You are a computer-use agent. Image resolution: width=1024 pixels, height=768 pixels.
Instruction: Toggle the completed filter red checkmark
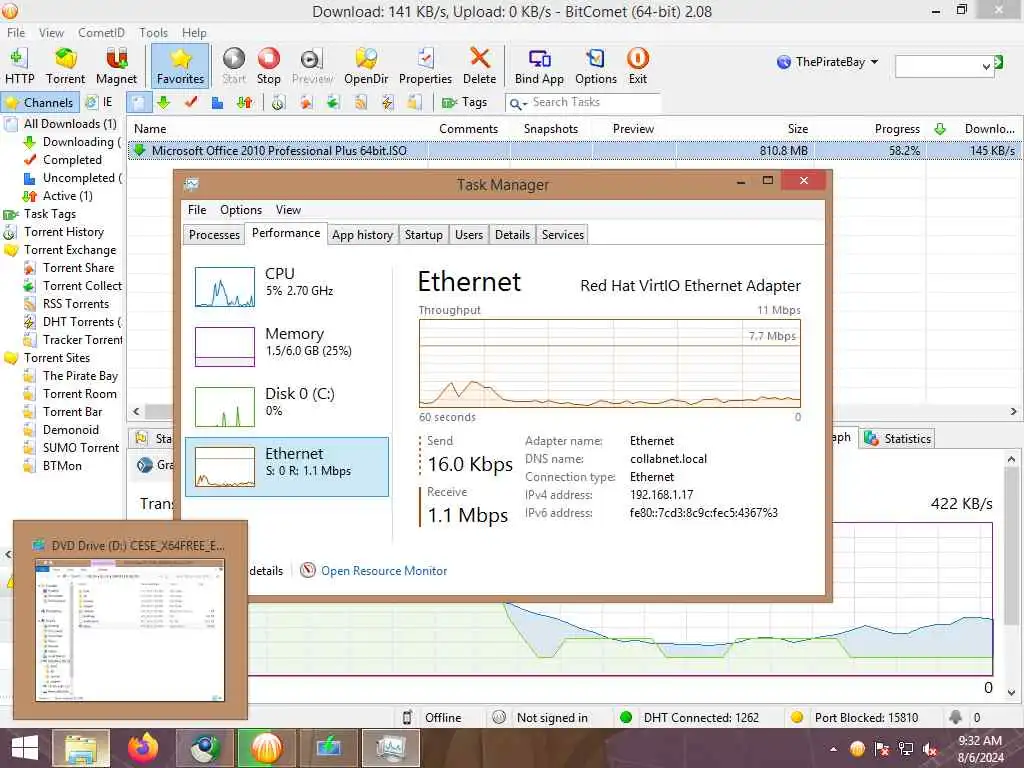[191, 103]
